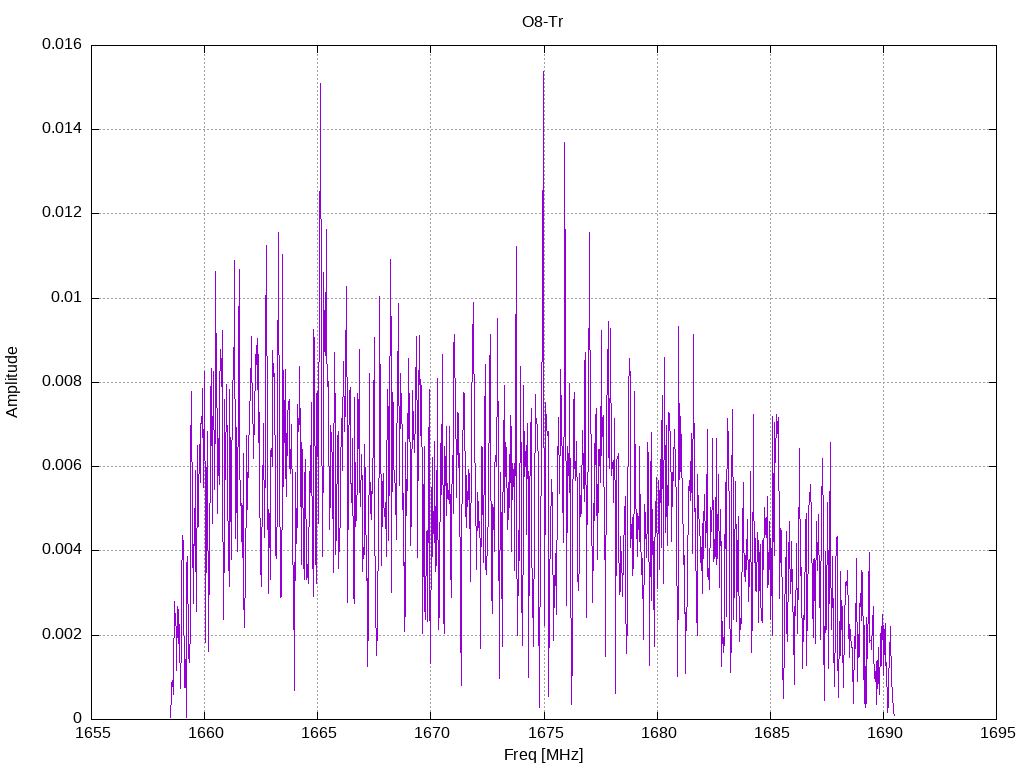Click the 1695 x-axis tick label

coord(998,733)
